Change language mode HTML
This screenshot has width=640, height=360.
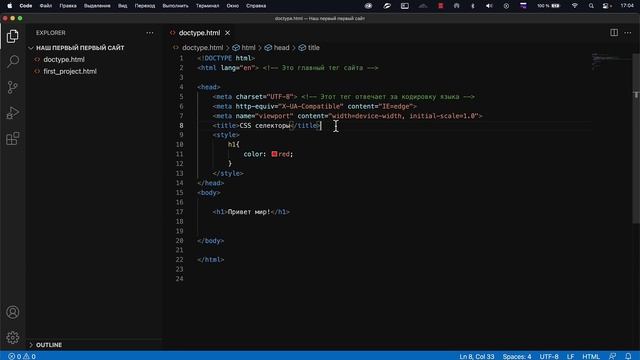pyautogui.click(x=591, y=356)
